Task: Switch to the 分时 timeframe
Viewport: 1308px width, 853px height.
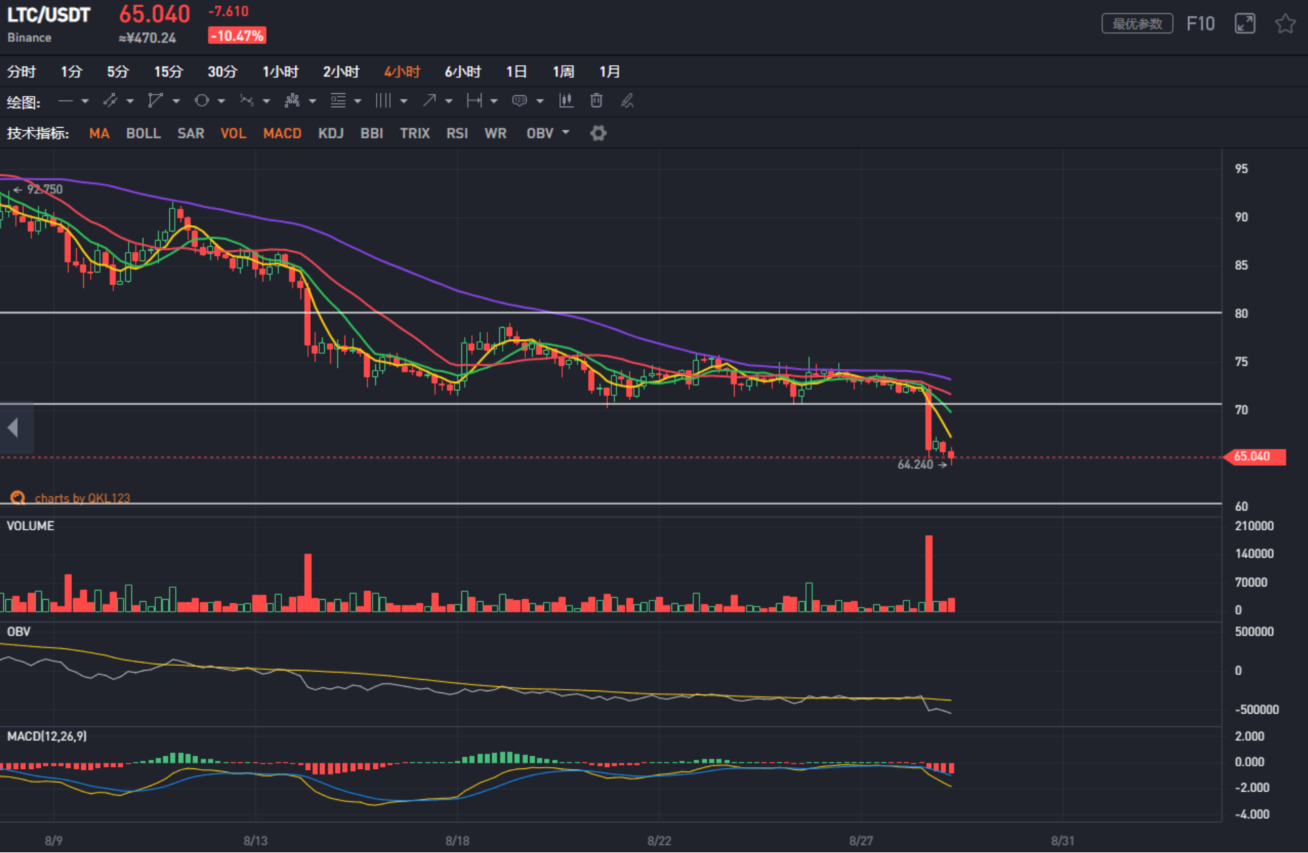Action: 21,72
